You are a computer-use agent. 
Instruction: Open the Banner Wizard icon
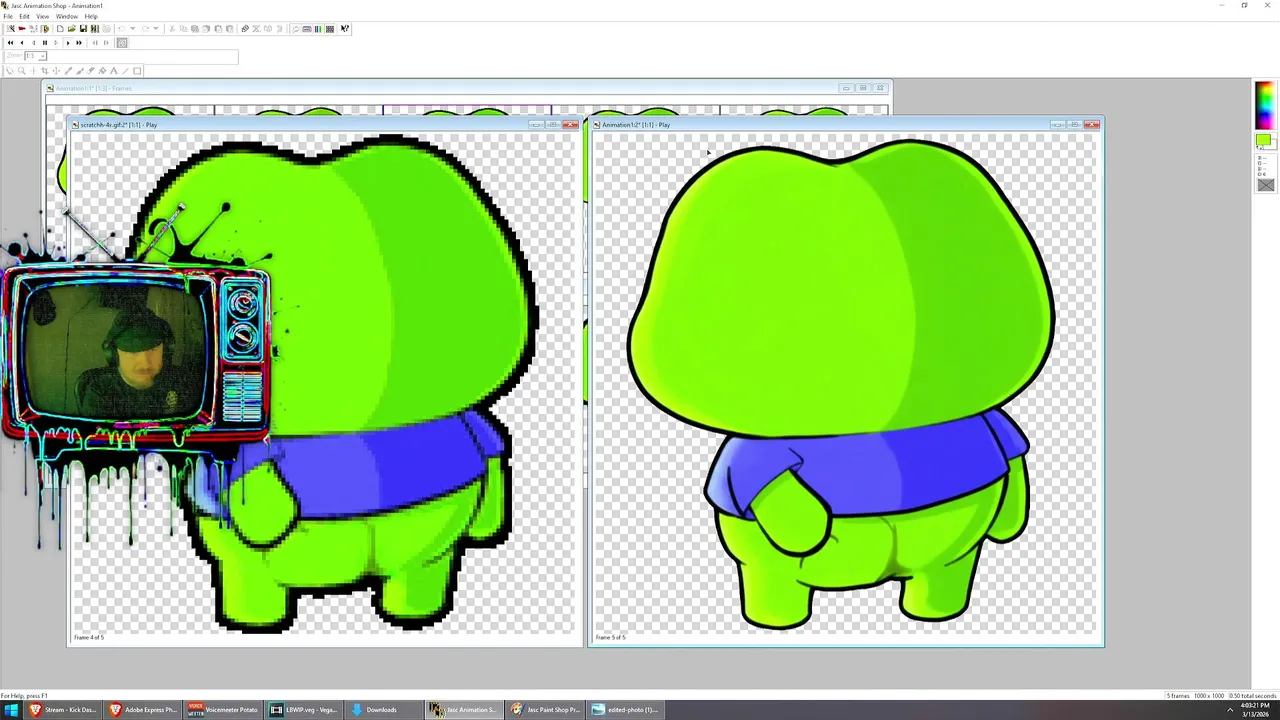[x=22, y=29]
